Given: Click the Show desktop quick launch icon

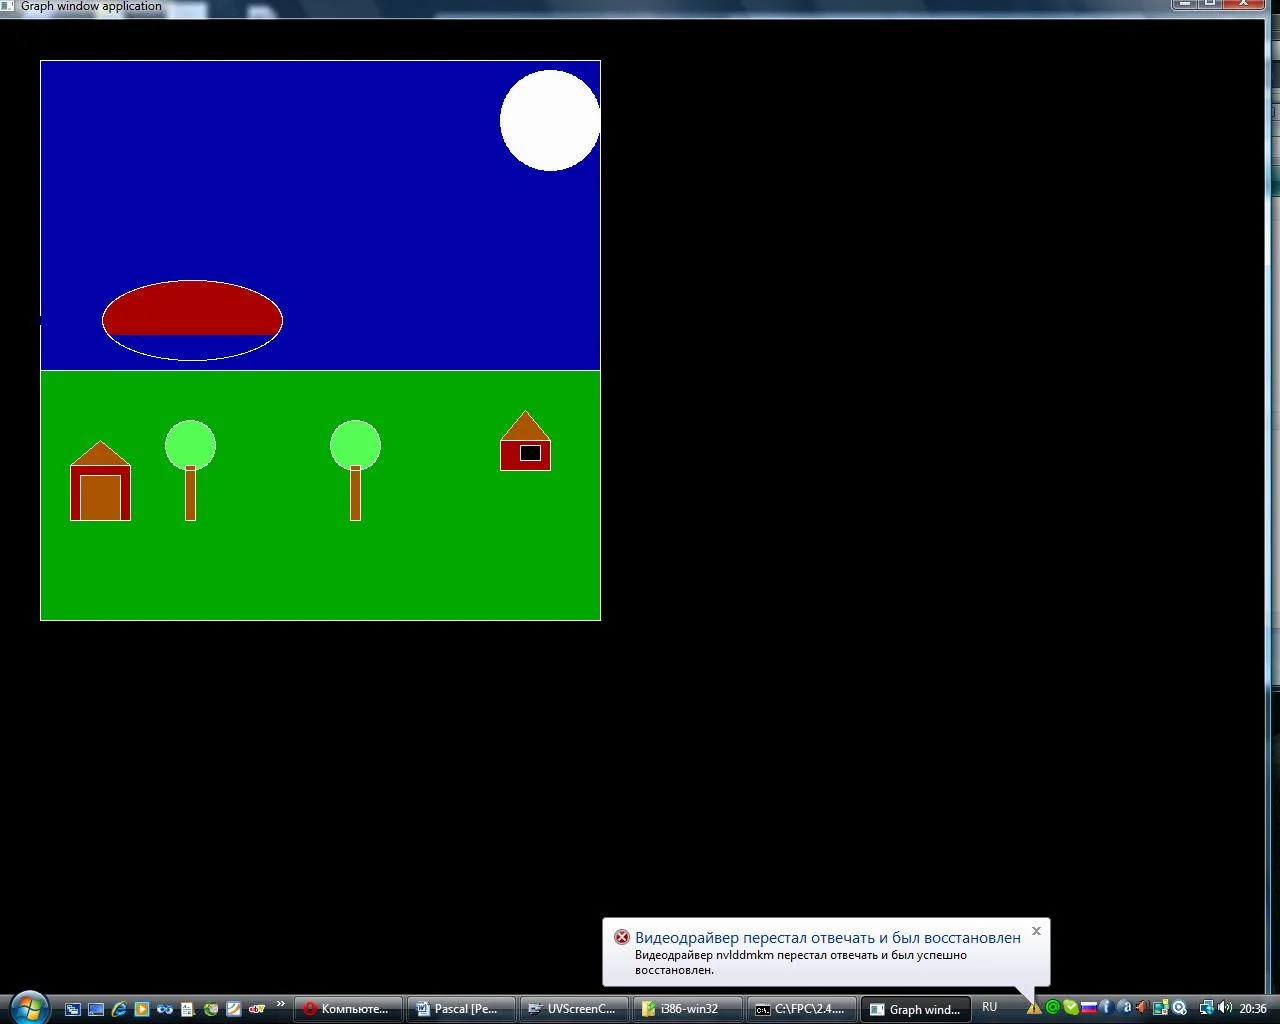Looking at the screenshot, I should point(96,1009).
